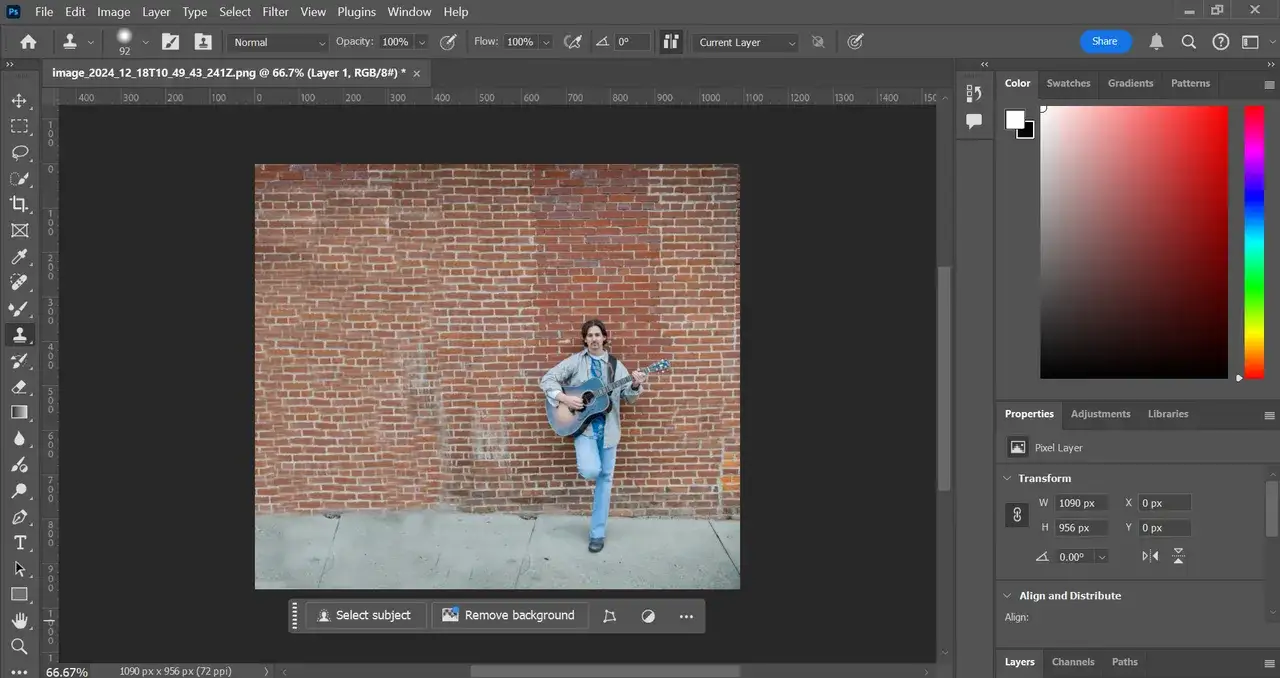Select the Lasso tool
The height and width of the screenshot is (678, 1280).
pos(19,153)
